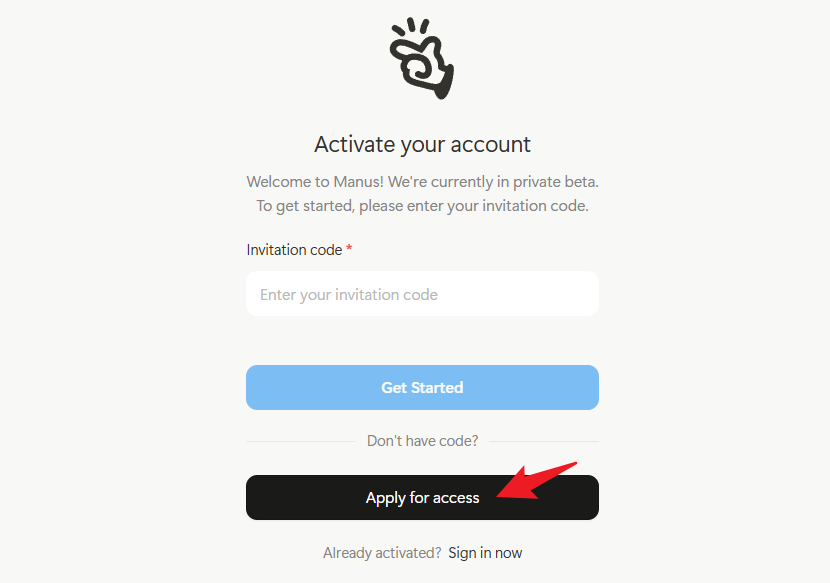Click the words "private beta" in description

(555, 182)
